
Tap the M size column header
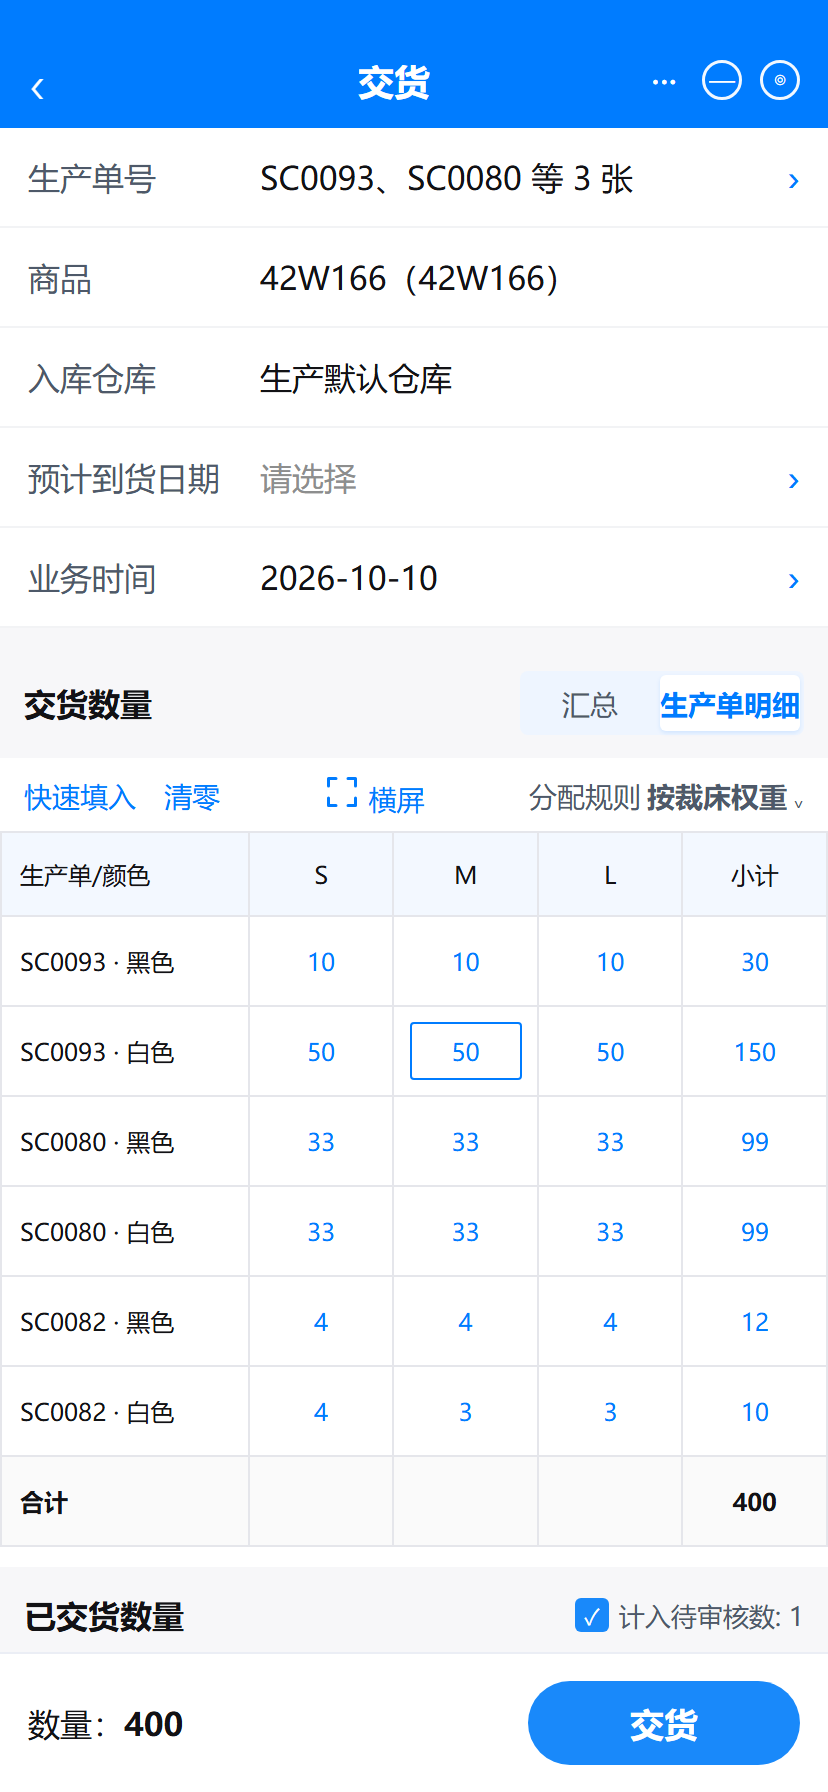coord(466,875)
